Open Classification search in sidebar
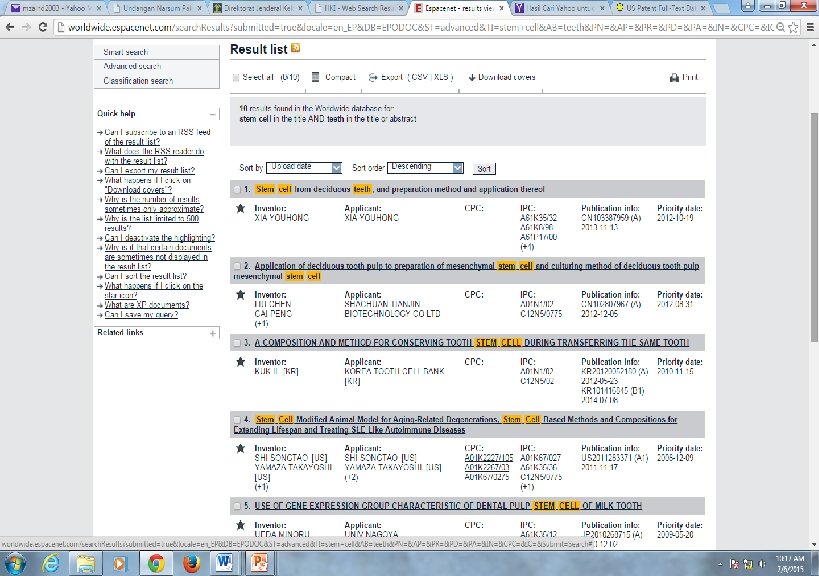Screen dimensions: 819x576 coord(138,81)
